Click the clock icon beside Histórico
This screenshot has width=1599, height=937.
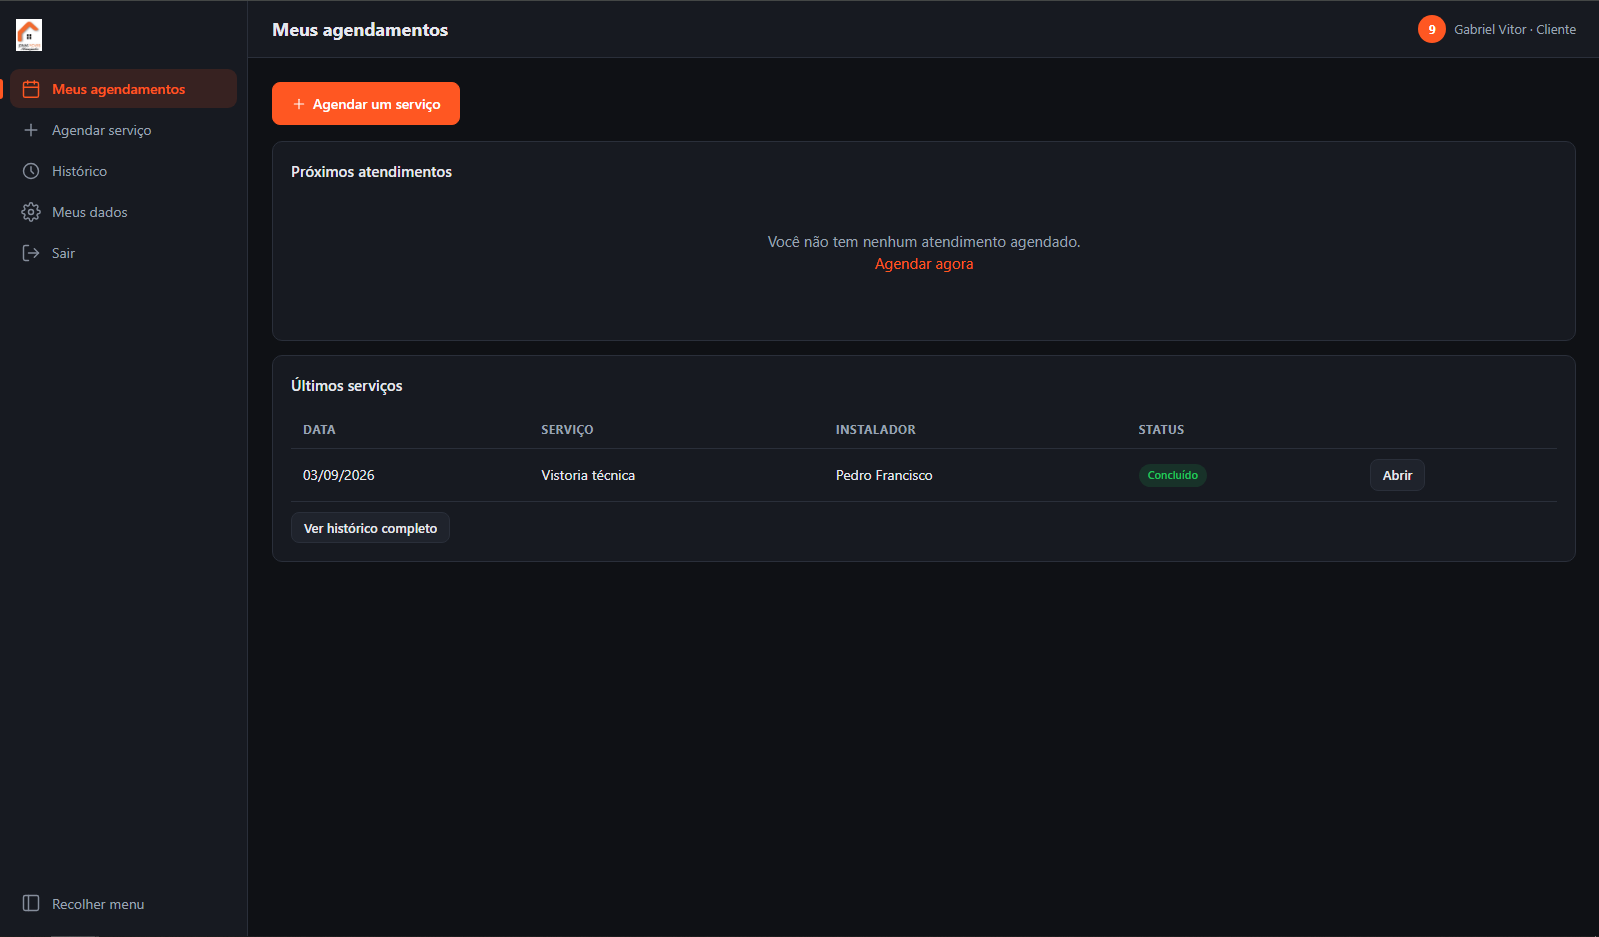tap(31, 171)
